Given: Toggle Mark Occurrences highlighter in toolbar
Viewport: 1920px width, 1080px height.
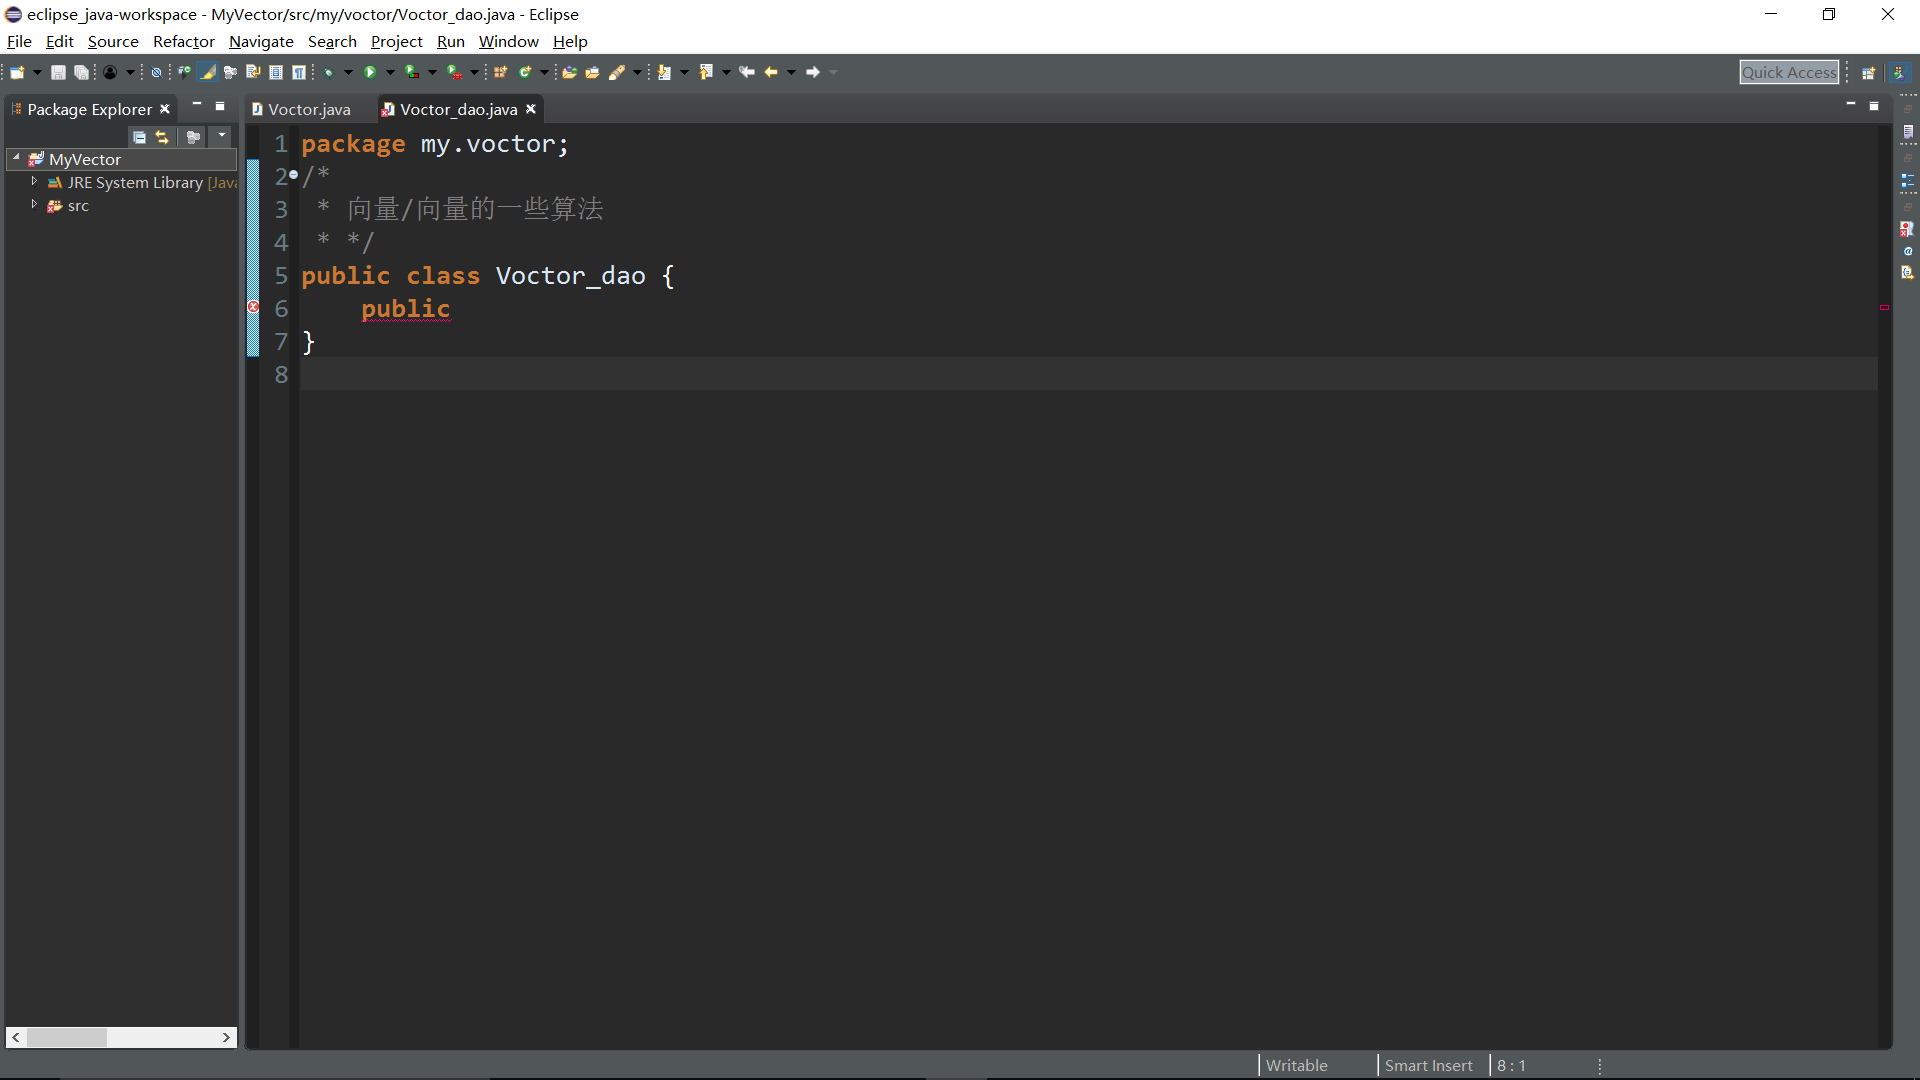Looking at the screenshot, I should tap(207, 72).
